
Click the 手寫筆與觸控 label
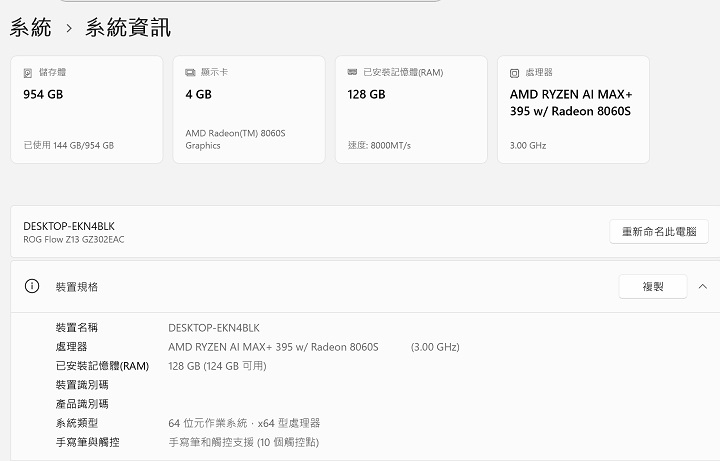pyautogui.click(x=88, y=442)
